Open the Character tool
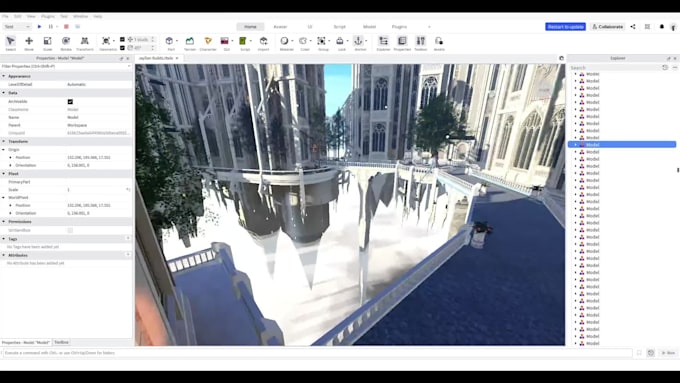 click(x=208, y=43)
